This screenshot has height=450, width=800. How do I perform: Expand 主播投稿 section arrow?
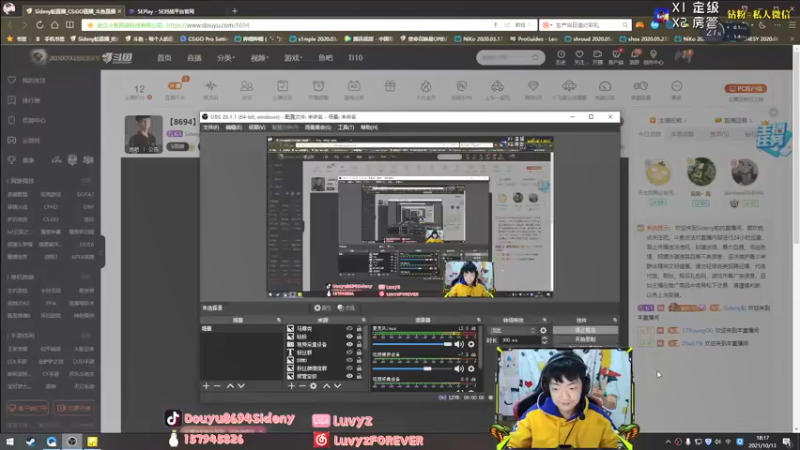coord(685,120)
